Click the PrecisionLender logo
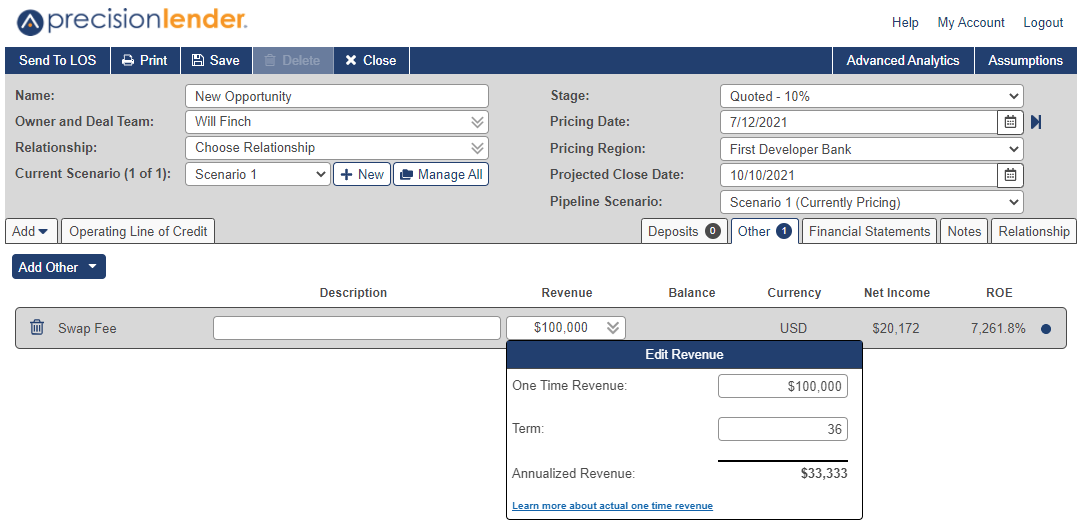 132,22
